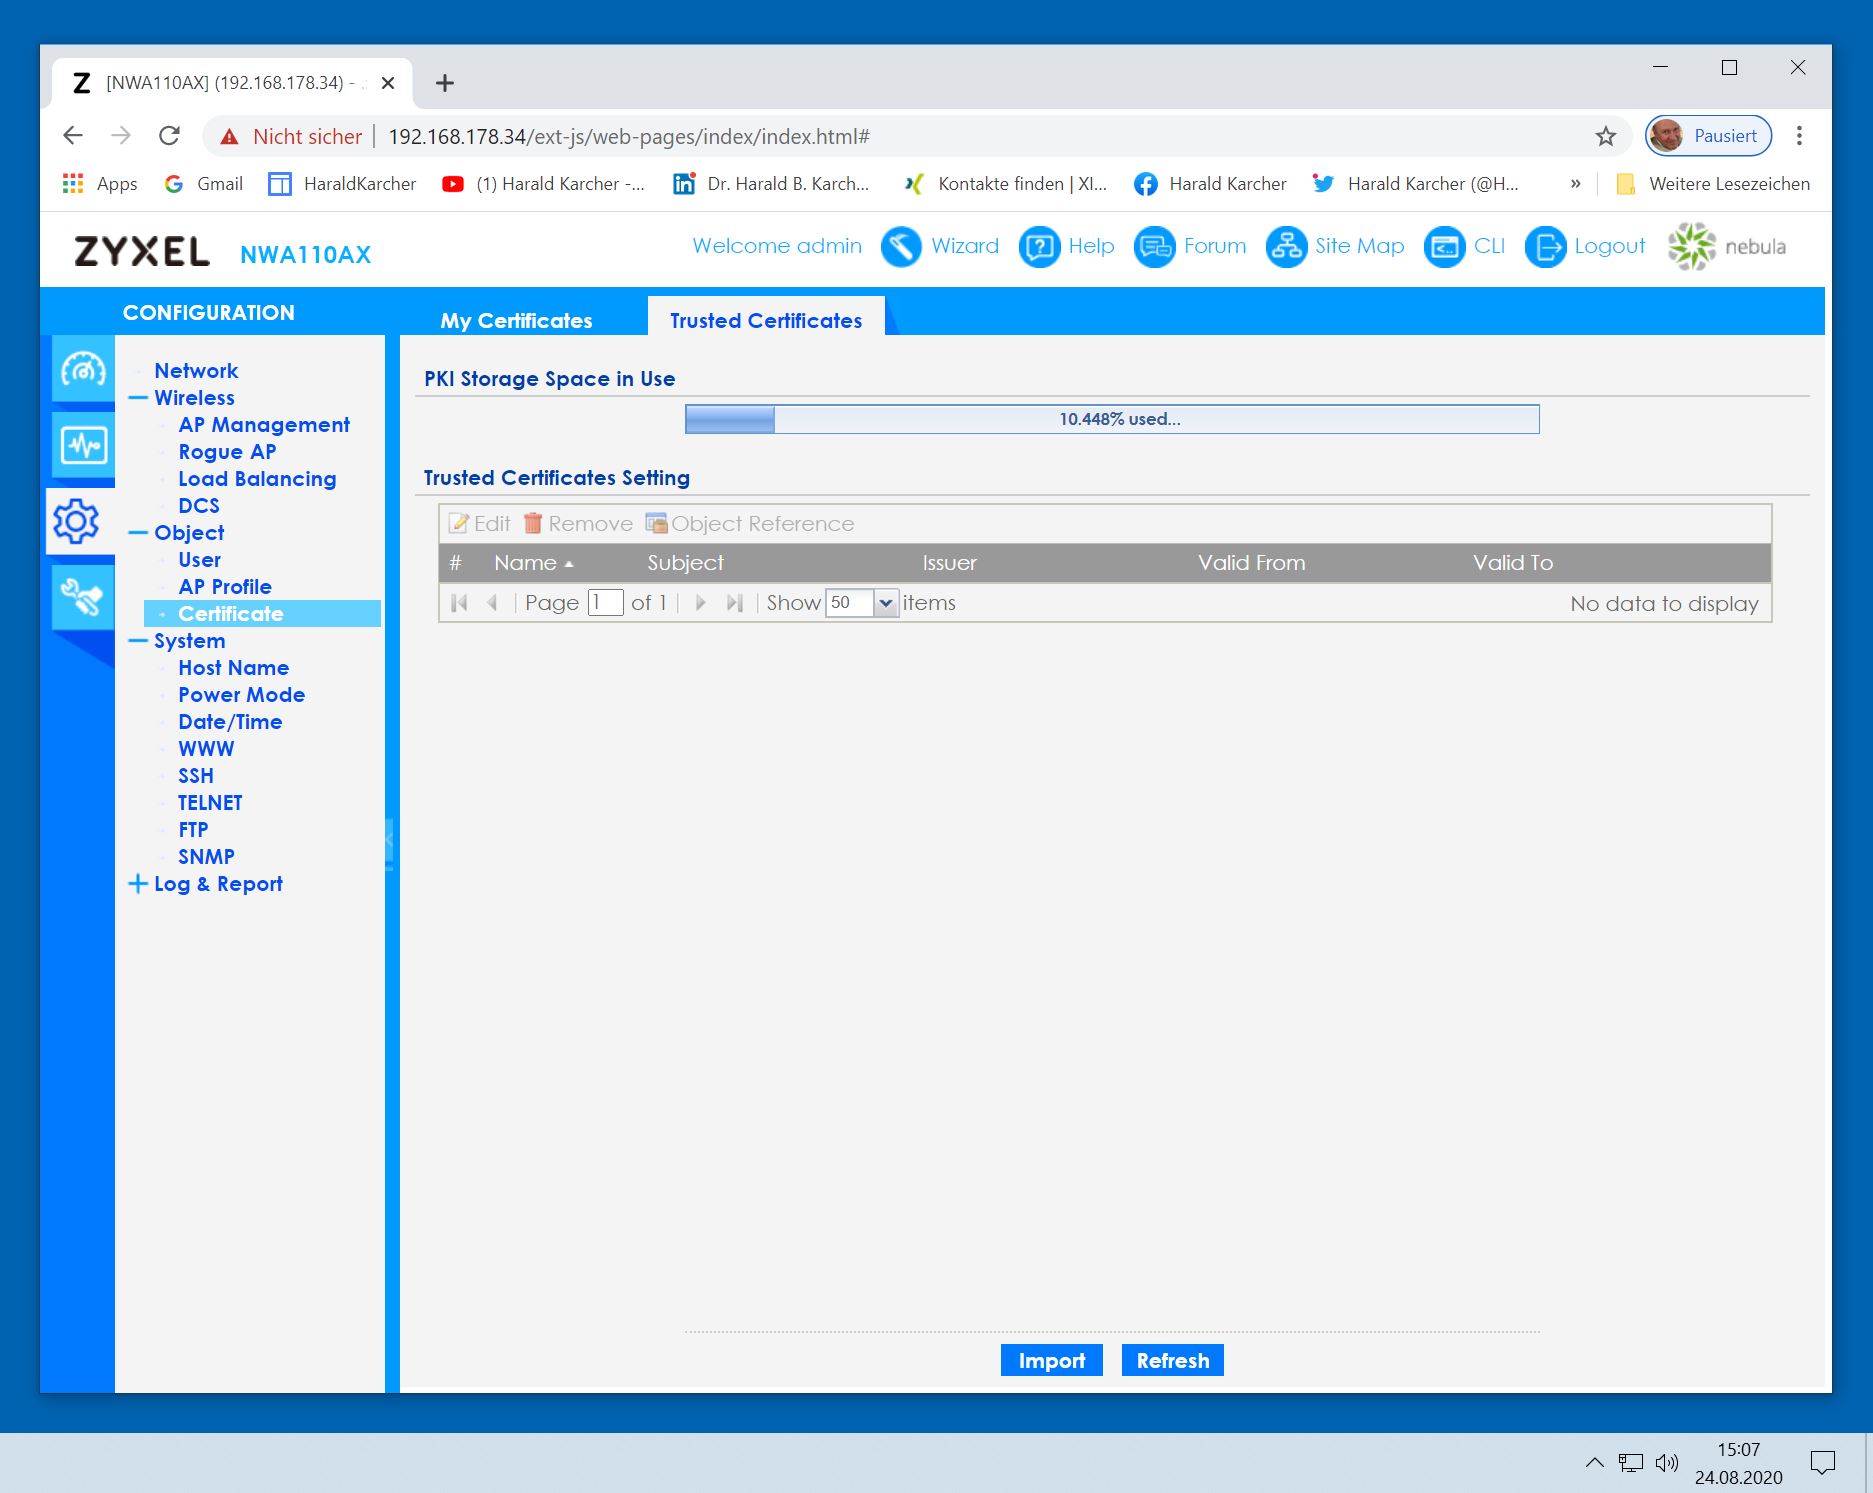Switch to the My Certificates tab
Screen dimensions: 1873x1493
[x=516, y=321]
